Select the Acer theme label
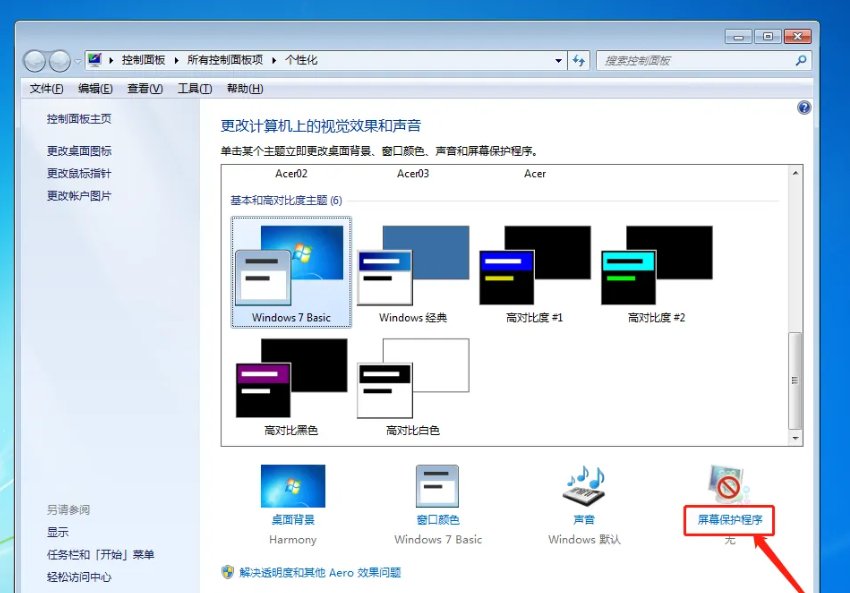Viewport: 850px width, 593px height. (x=535, y=173)
